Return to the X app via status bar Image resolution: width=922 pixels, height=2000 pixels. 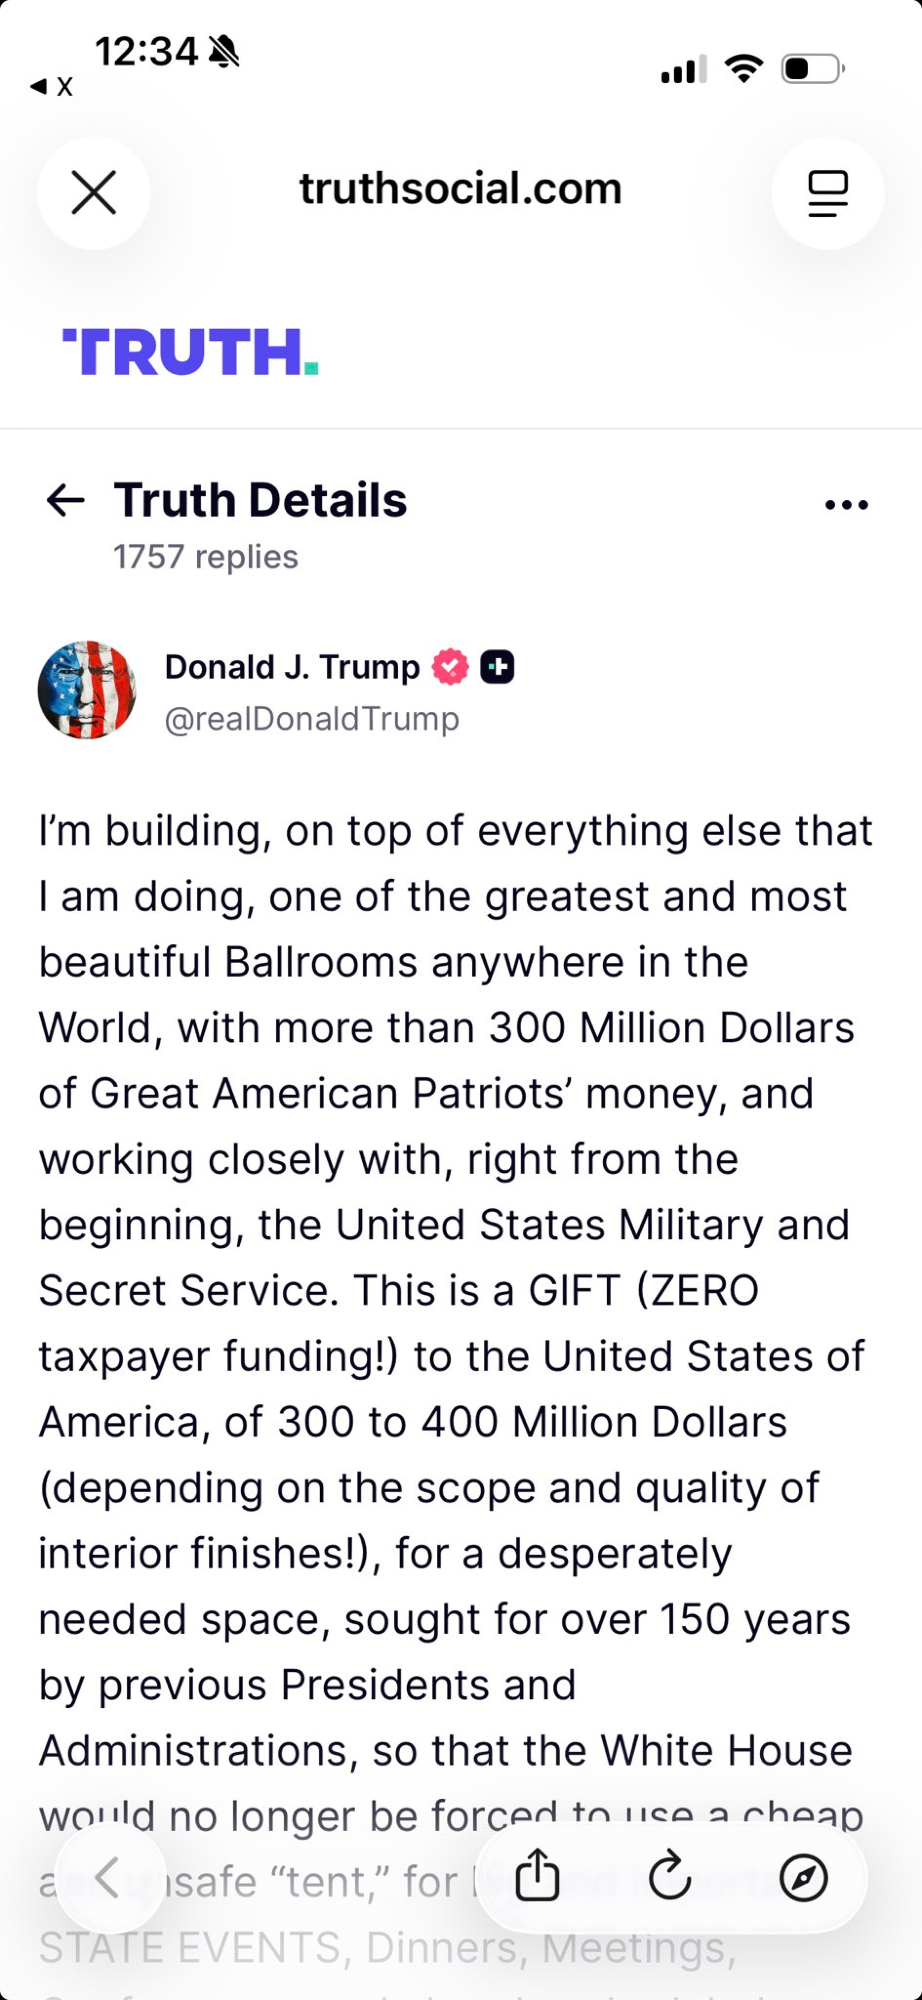pos(52,86)
